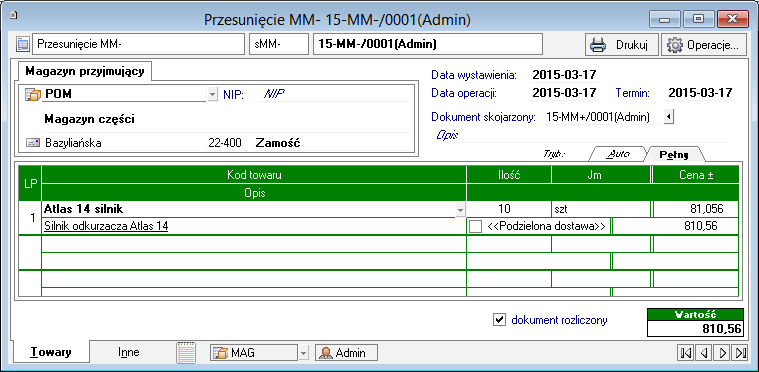Click the Silnik odkurzacza Atlas 14 description link
759x372 pixels.
click(x=106, y=226)
